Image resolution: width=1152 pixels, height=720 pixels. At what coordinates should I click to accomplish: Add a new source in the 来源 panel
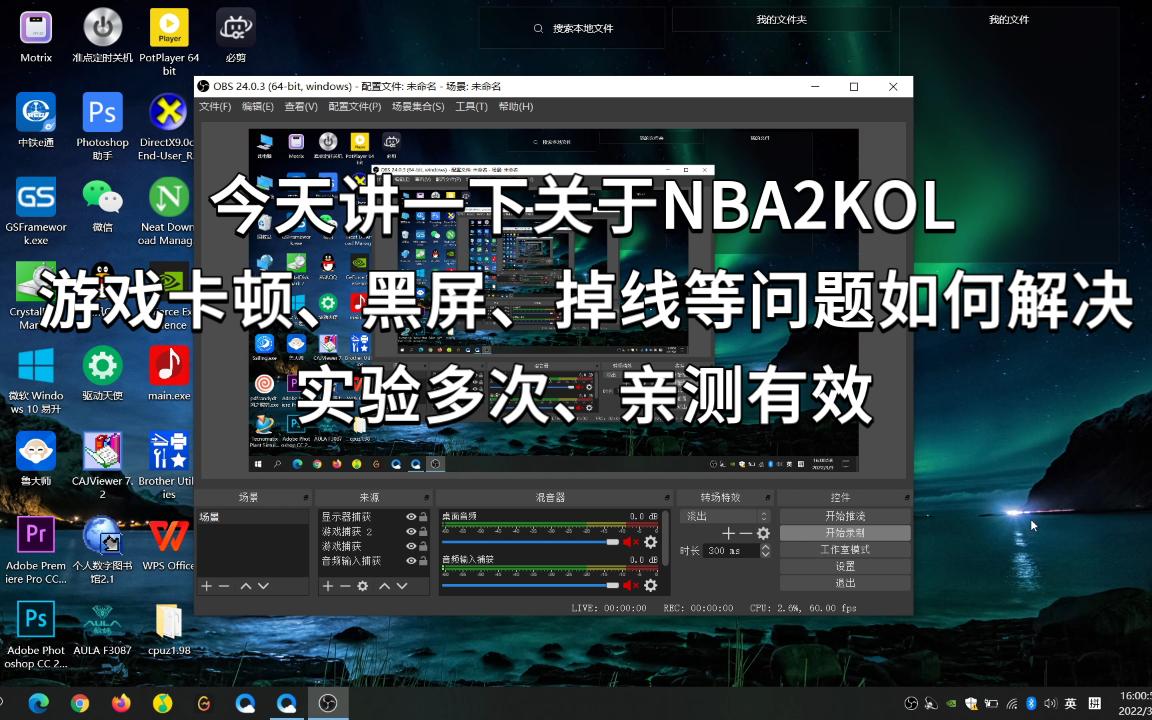coord(328,586)
